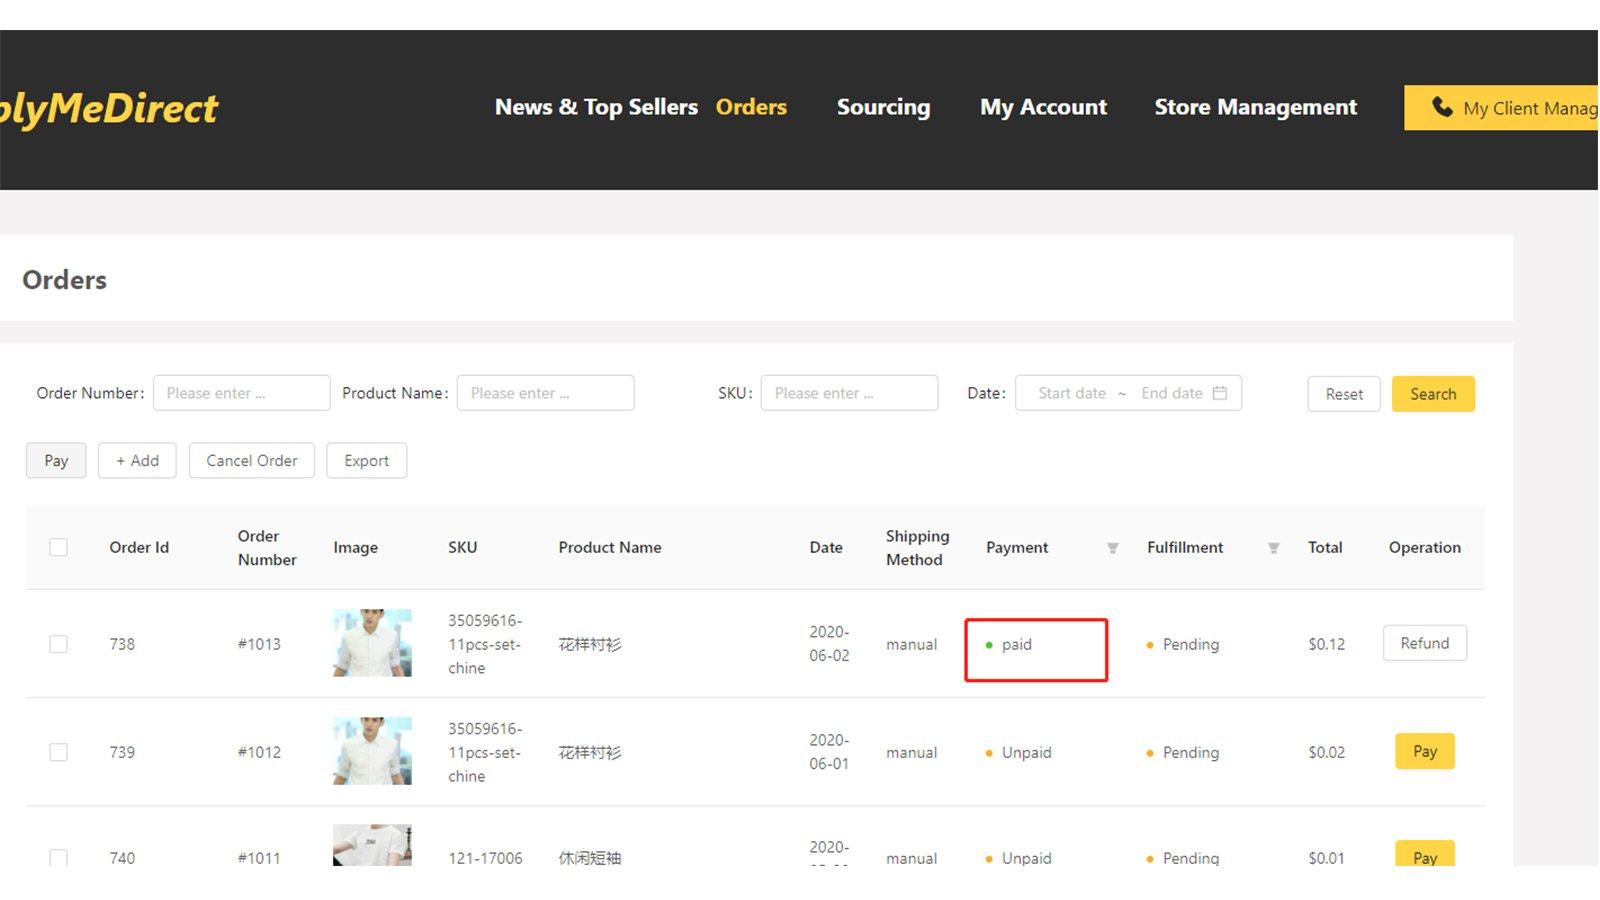The width and height of the screenshot is (1600, 900).
Task: Cancel the selected order
Action: (251, 460)
